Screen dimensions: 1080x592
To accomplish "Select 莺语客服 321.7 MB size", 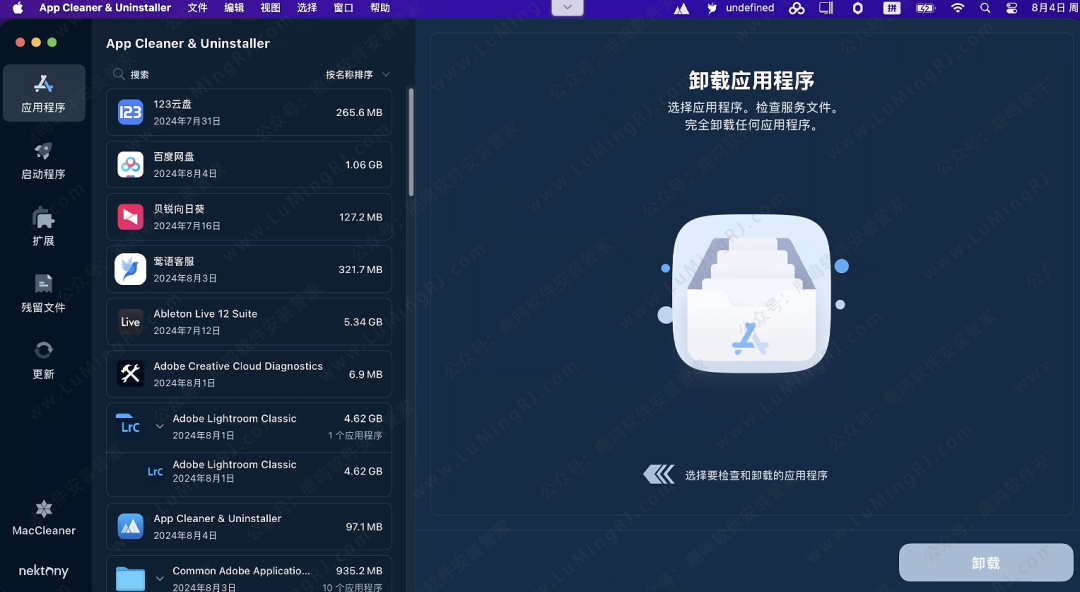I will click(360, 269).
